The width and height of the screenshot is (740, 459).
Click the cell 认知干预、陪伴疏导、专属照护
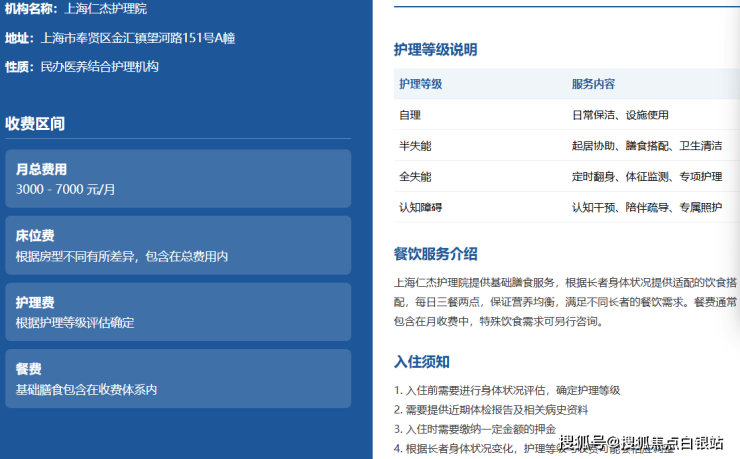[x=647, y=208]
